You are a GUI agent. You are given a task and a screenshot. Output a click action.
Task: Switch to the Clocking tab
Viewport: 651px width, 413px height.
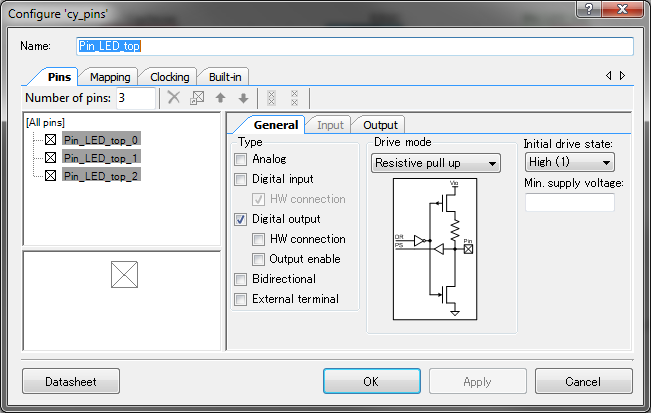[x=169, y=77]
